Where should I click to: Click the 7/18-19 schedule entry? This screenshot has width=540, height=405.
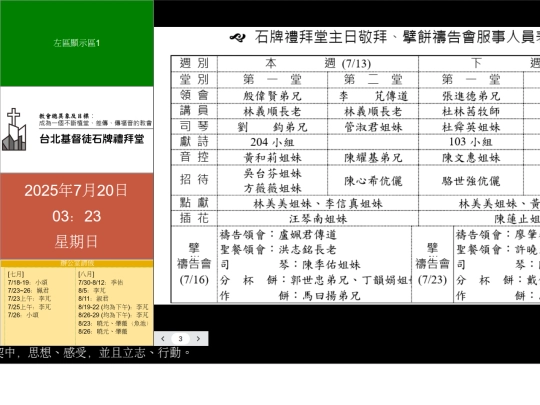pos(28,282)
